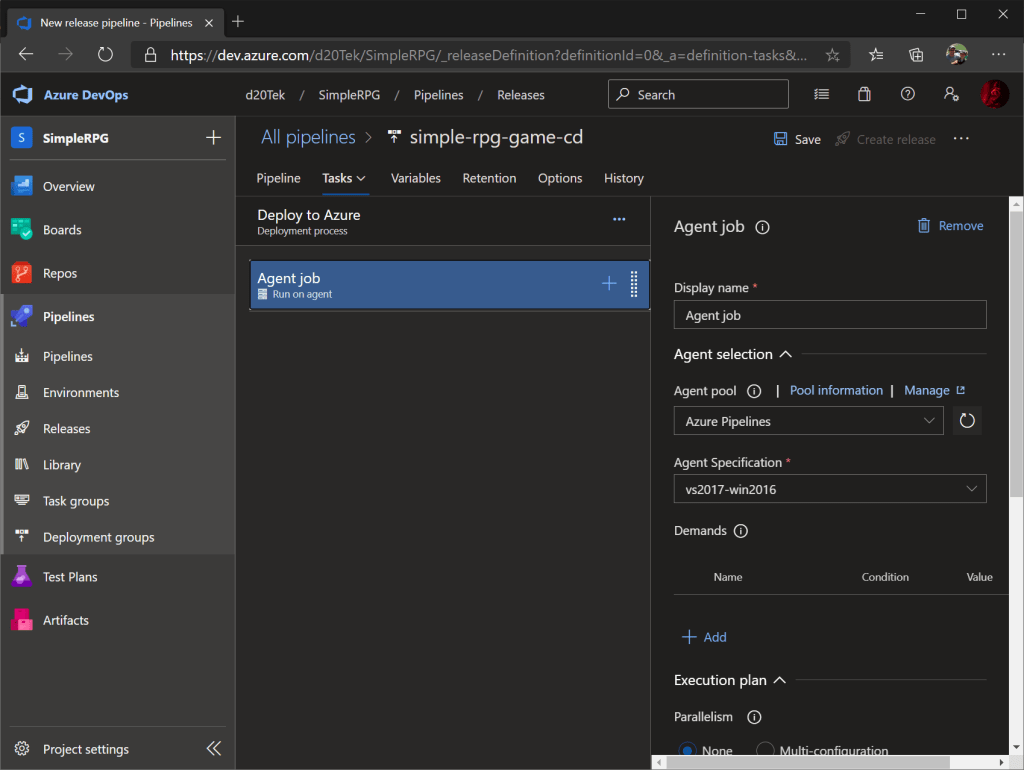Collapse the Agent selection section
Viewport: 1024px width, 770px height.
pos(786,354)
